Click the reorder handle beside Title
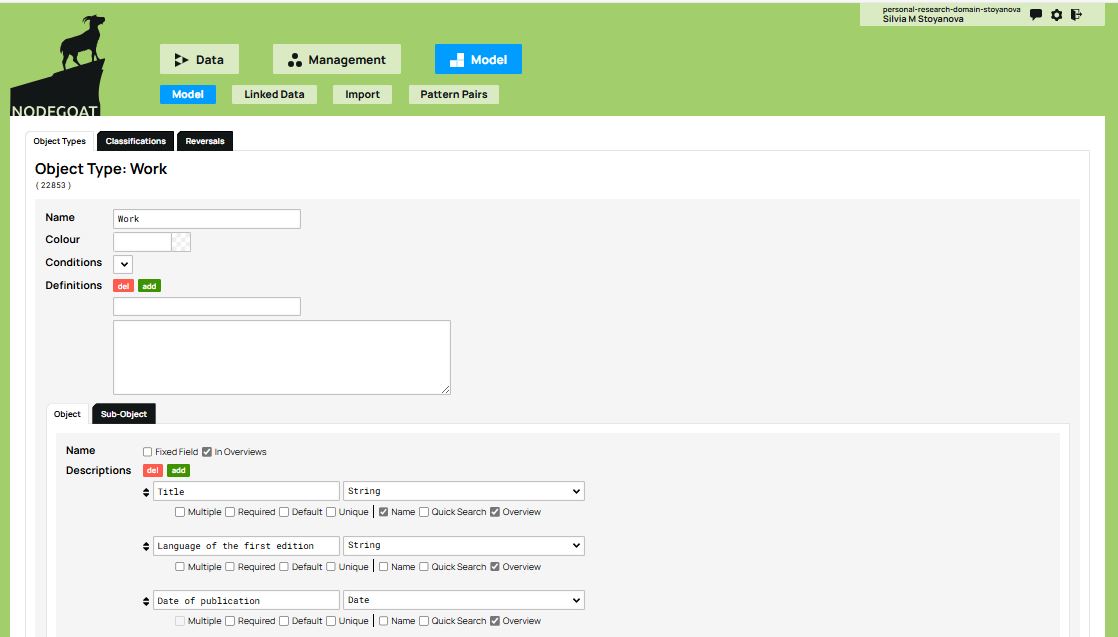The height and width of the screenshot is (637, 1118). point(147,492)
